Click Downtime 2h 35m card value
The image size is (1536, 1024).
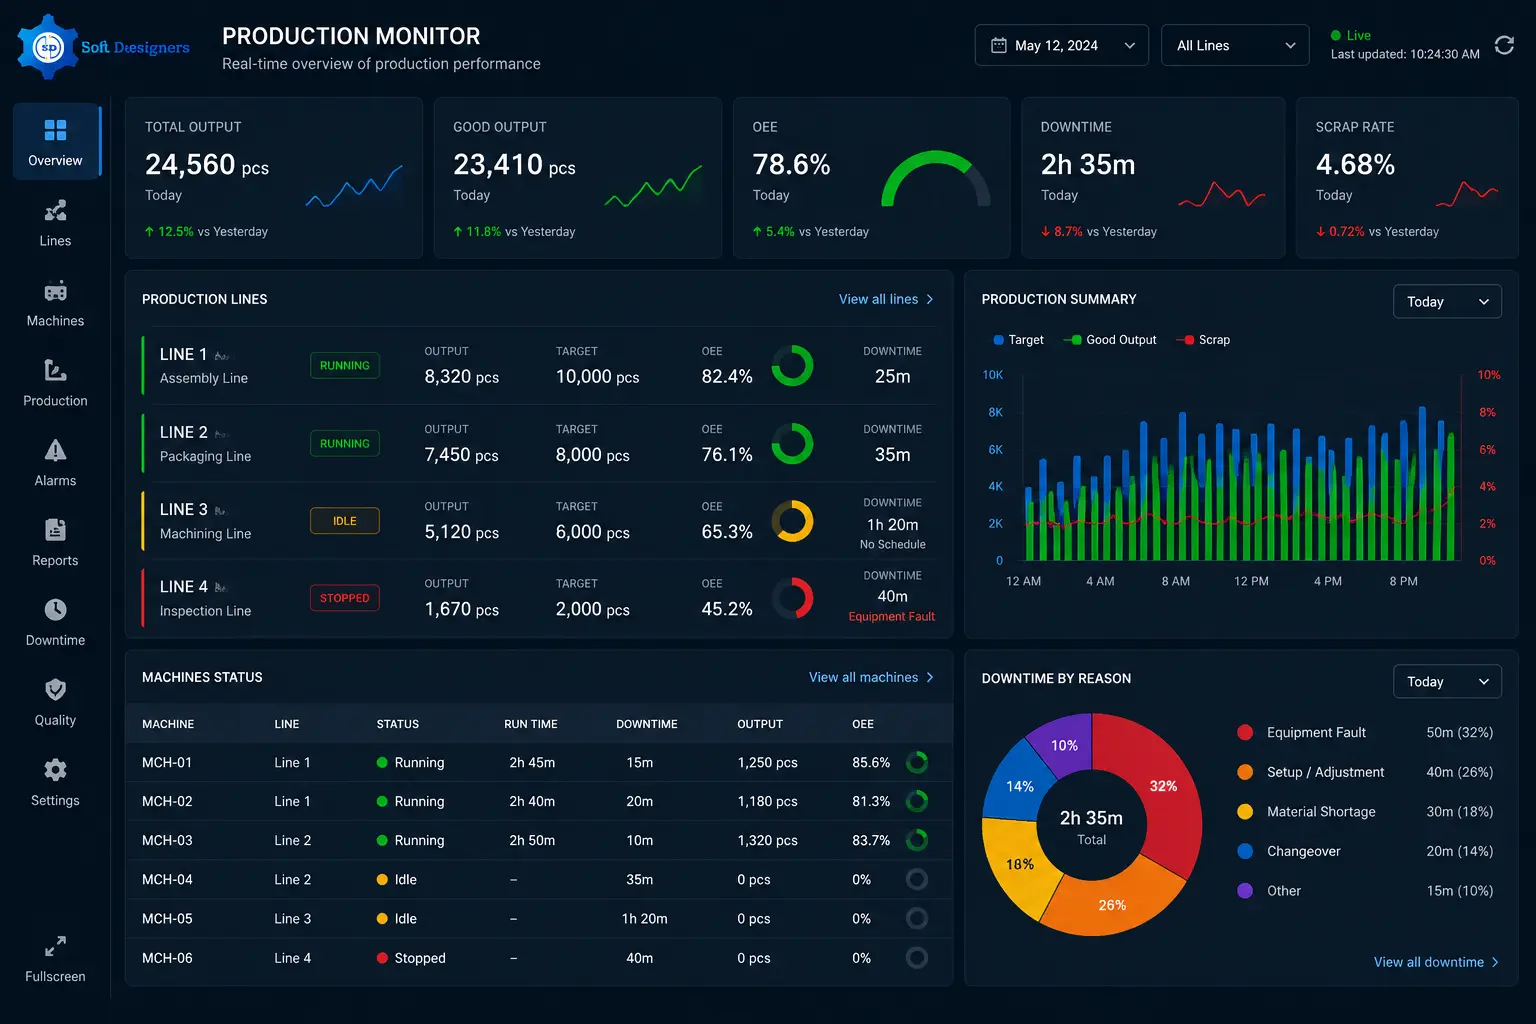coord(1088,164)
